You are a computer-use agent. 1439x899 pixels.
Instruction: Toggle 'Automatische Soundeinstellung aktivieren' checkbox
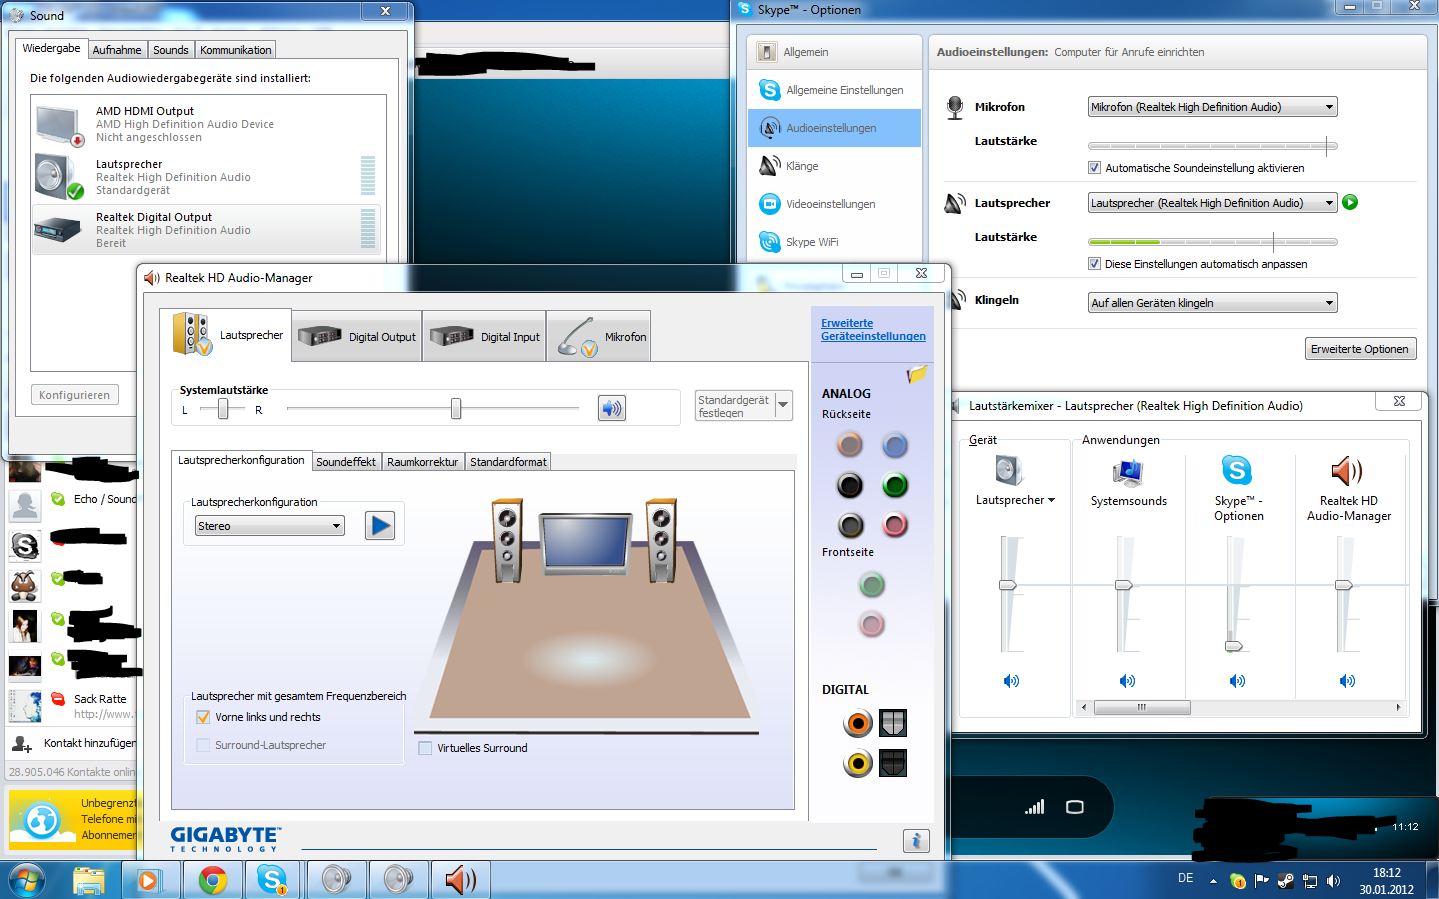coord(1094,168)
